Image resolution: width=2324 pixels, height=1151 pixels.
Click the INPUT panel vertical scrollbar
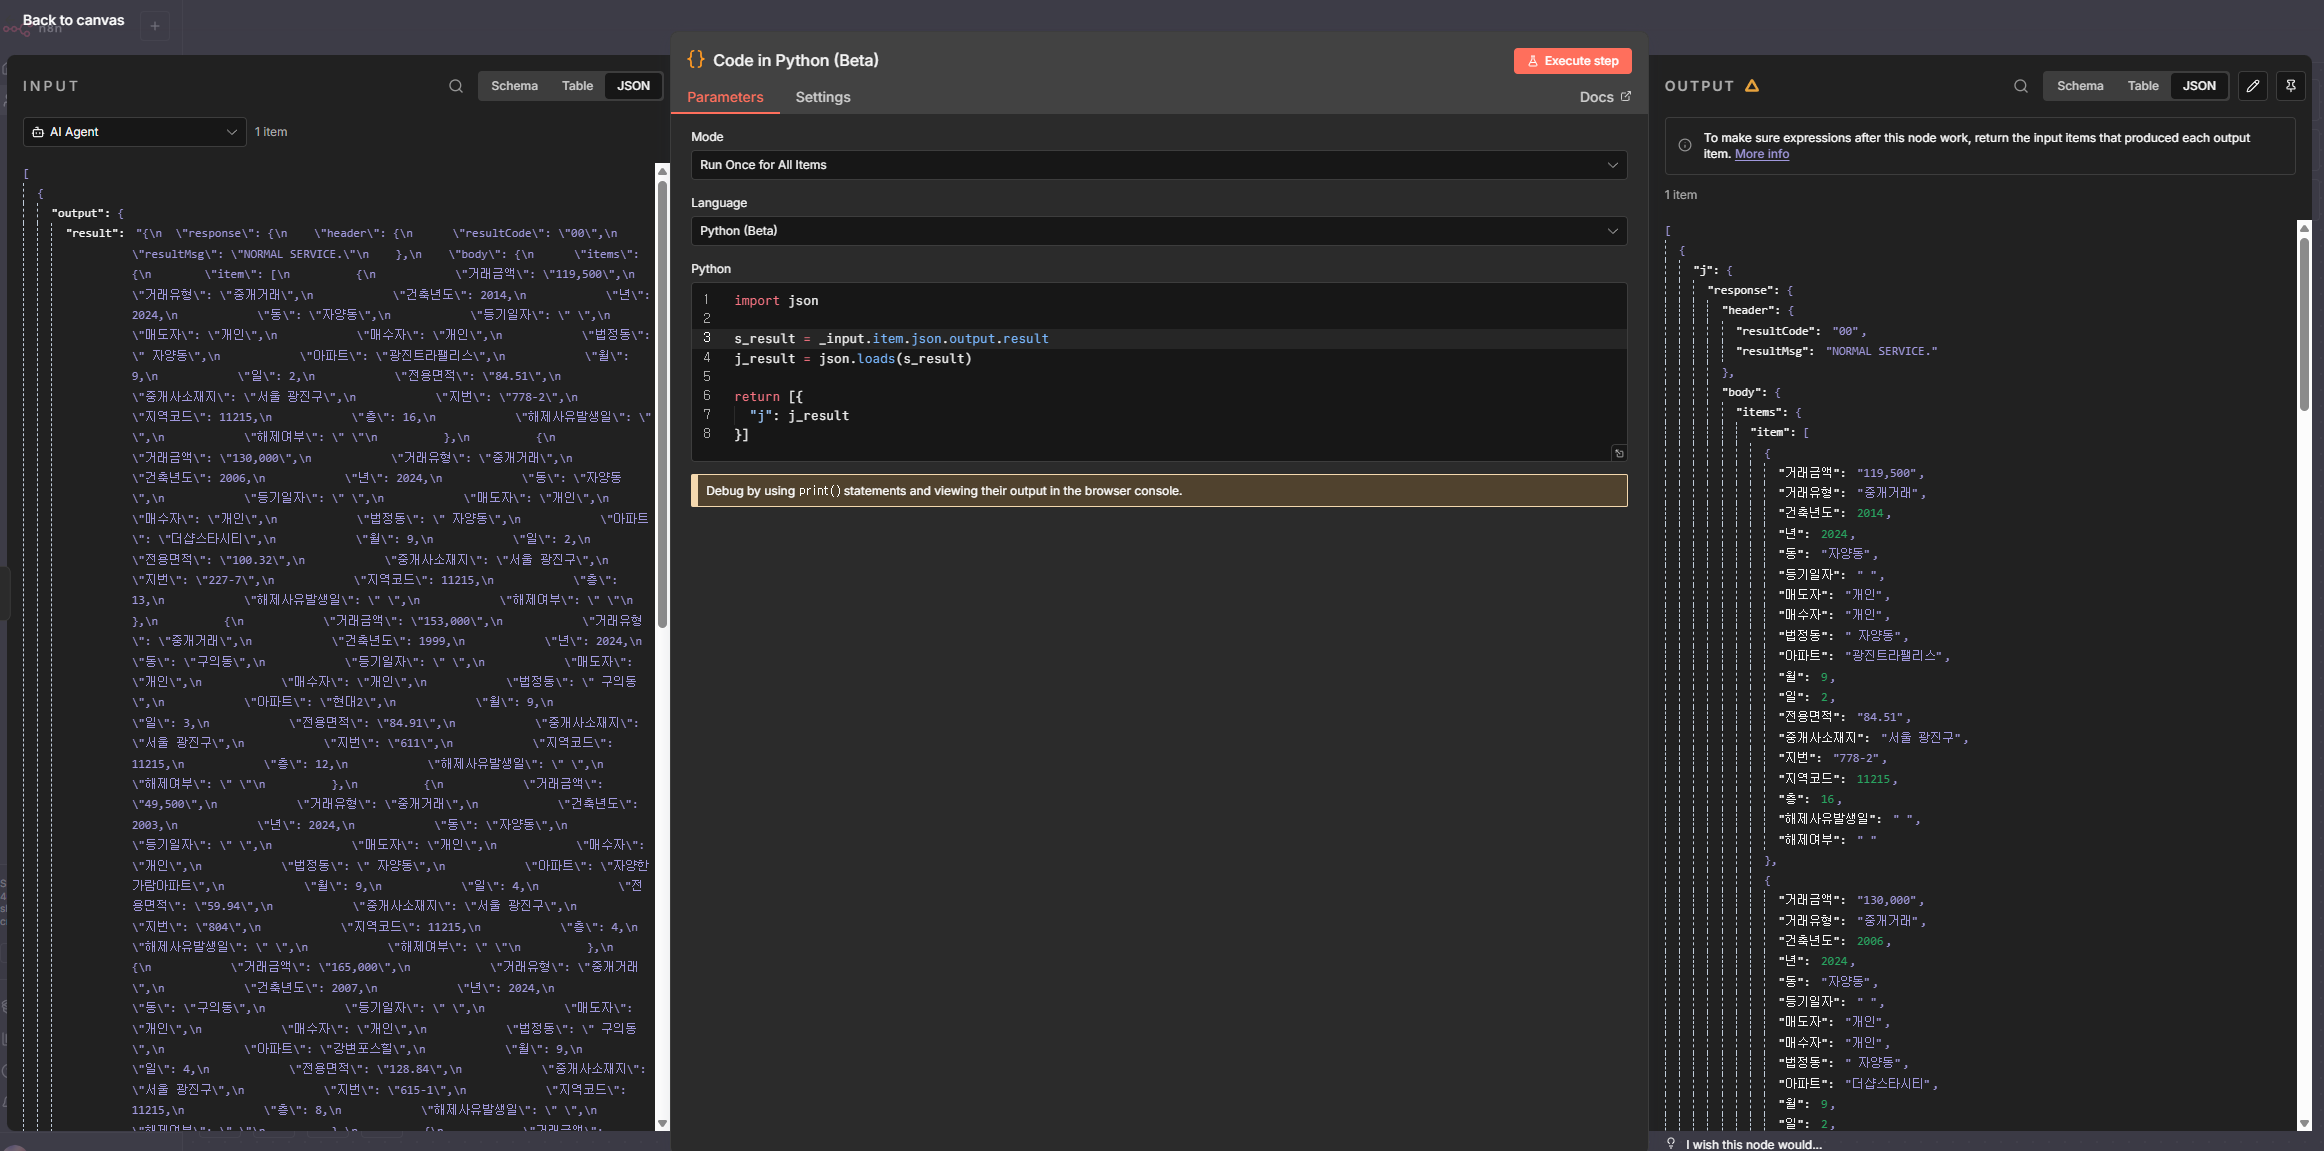662,400
